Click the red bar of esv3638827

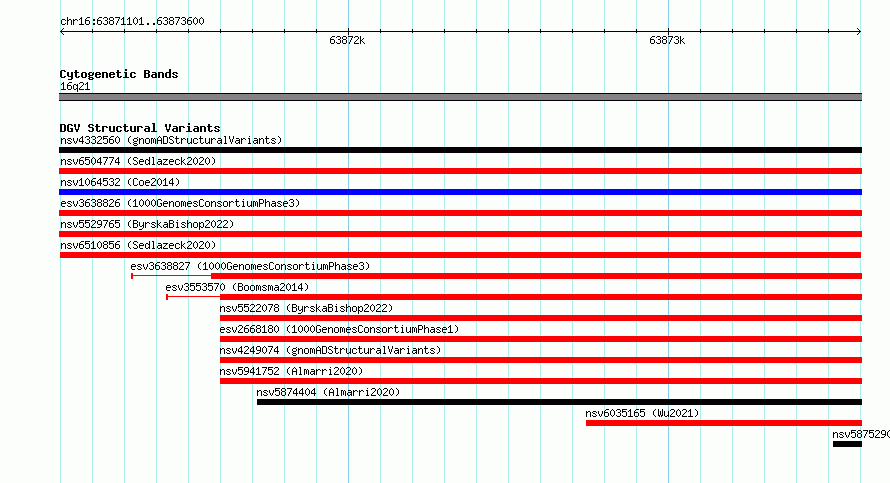click(x=536, y=276)
